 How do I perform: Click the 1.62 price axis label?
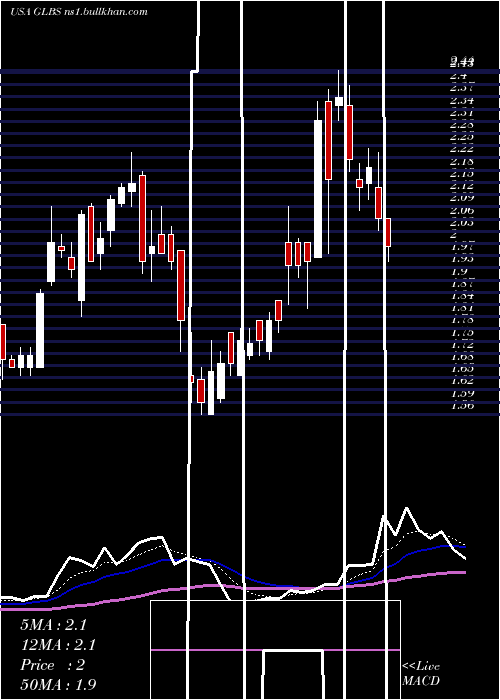tap(462, 381)
